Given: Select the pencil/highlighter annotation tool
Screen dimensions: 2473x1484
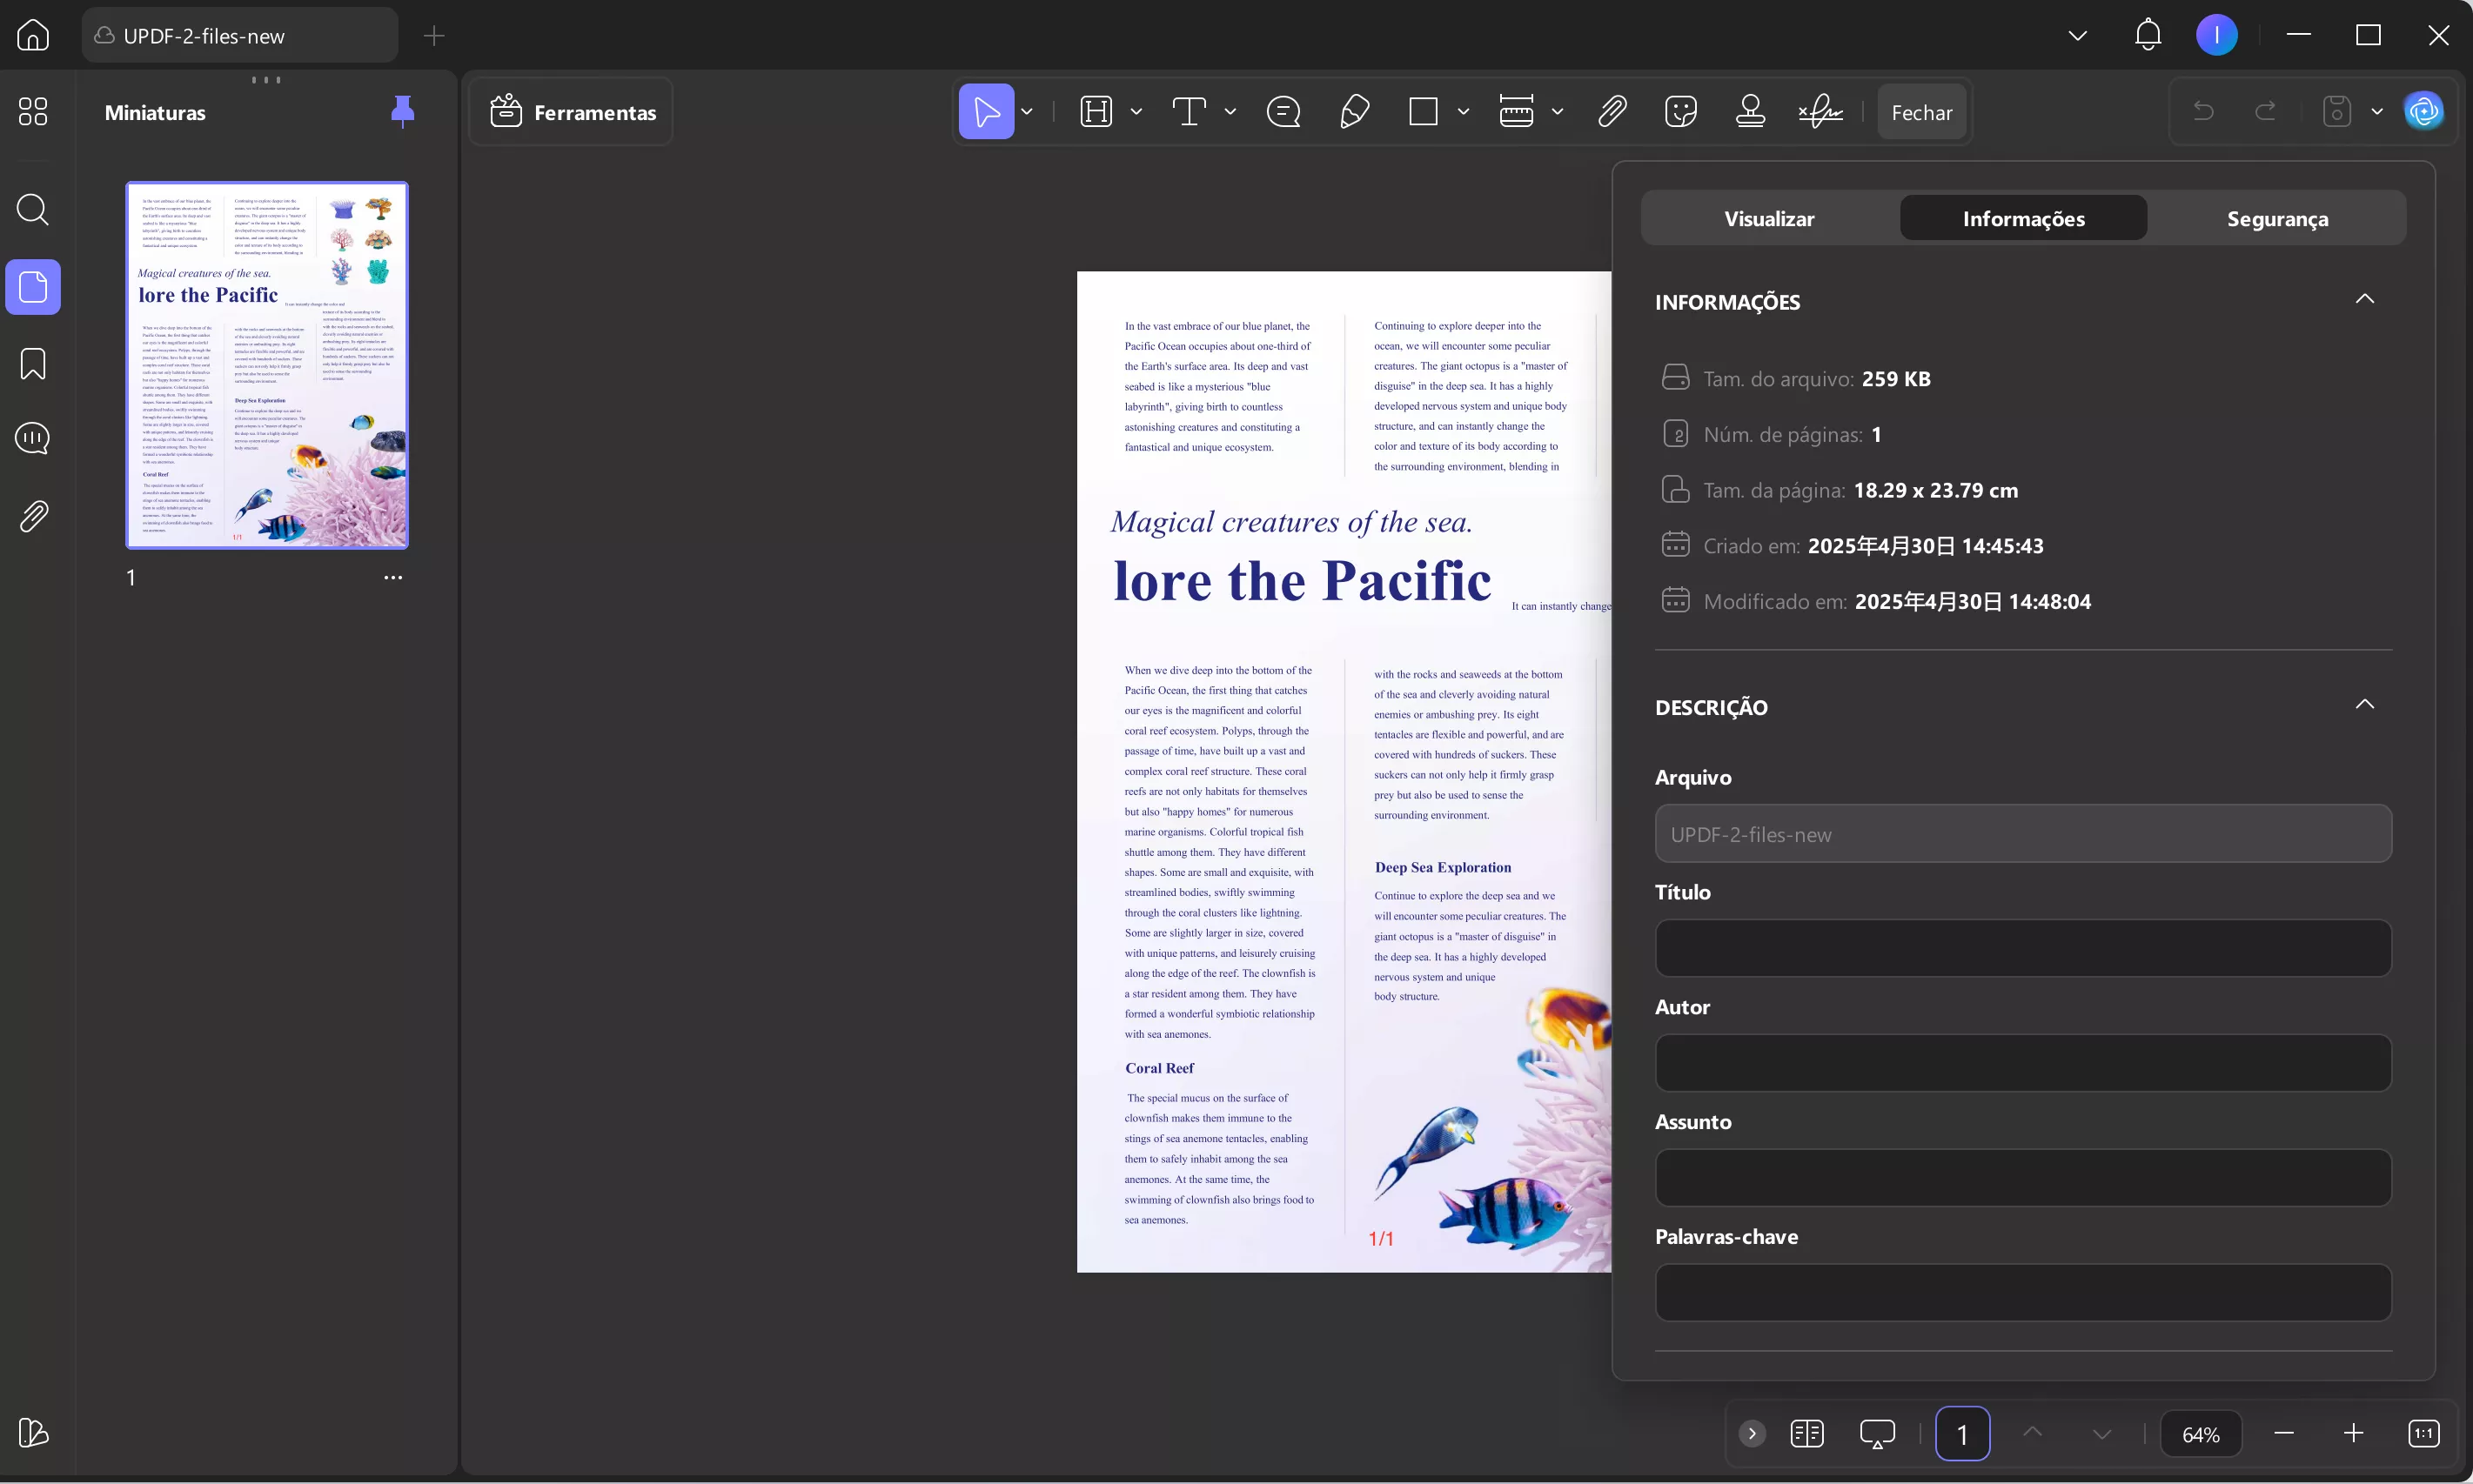Looking at the screenshot, I should (x=1354, y=112).
